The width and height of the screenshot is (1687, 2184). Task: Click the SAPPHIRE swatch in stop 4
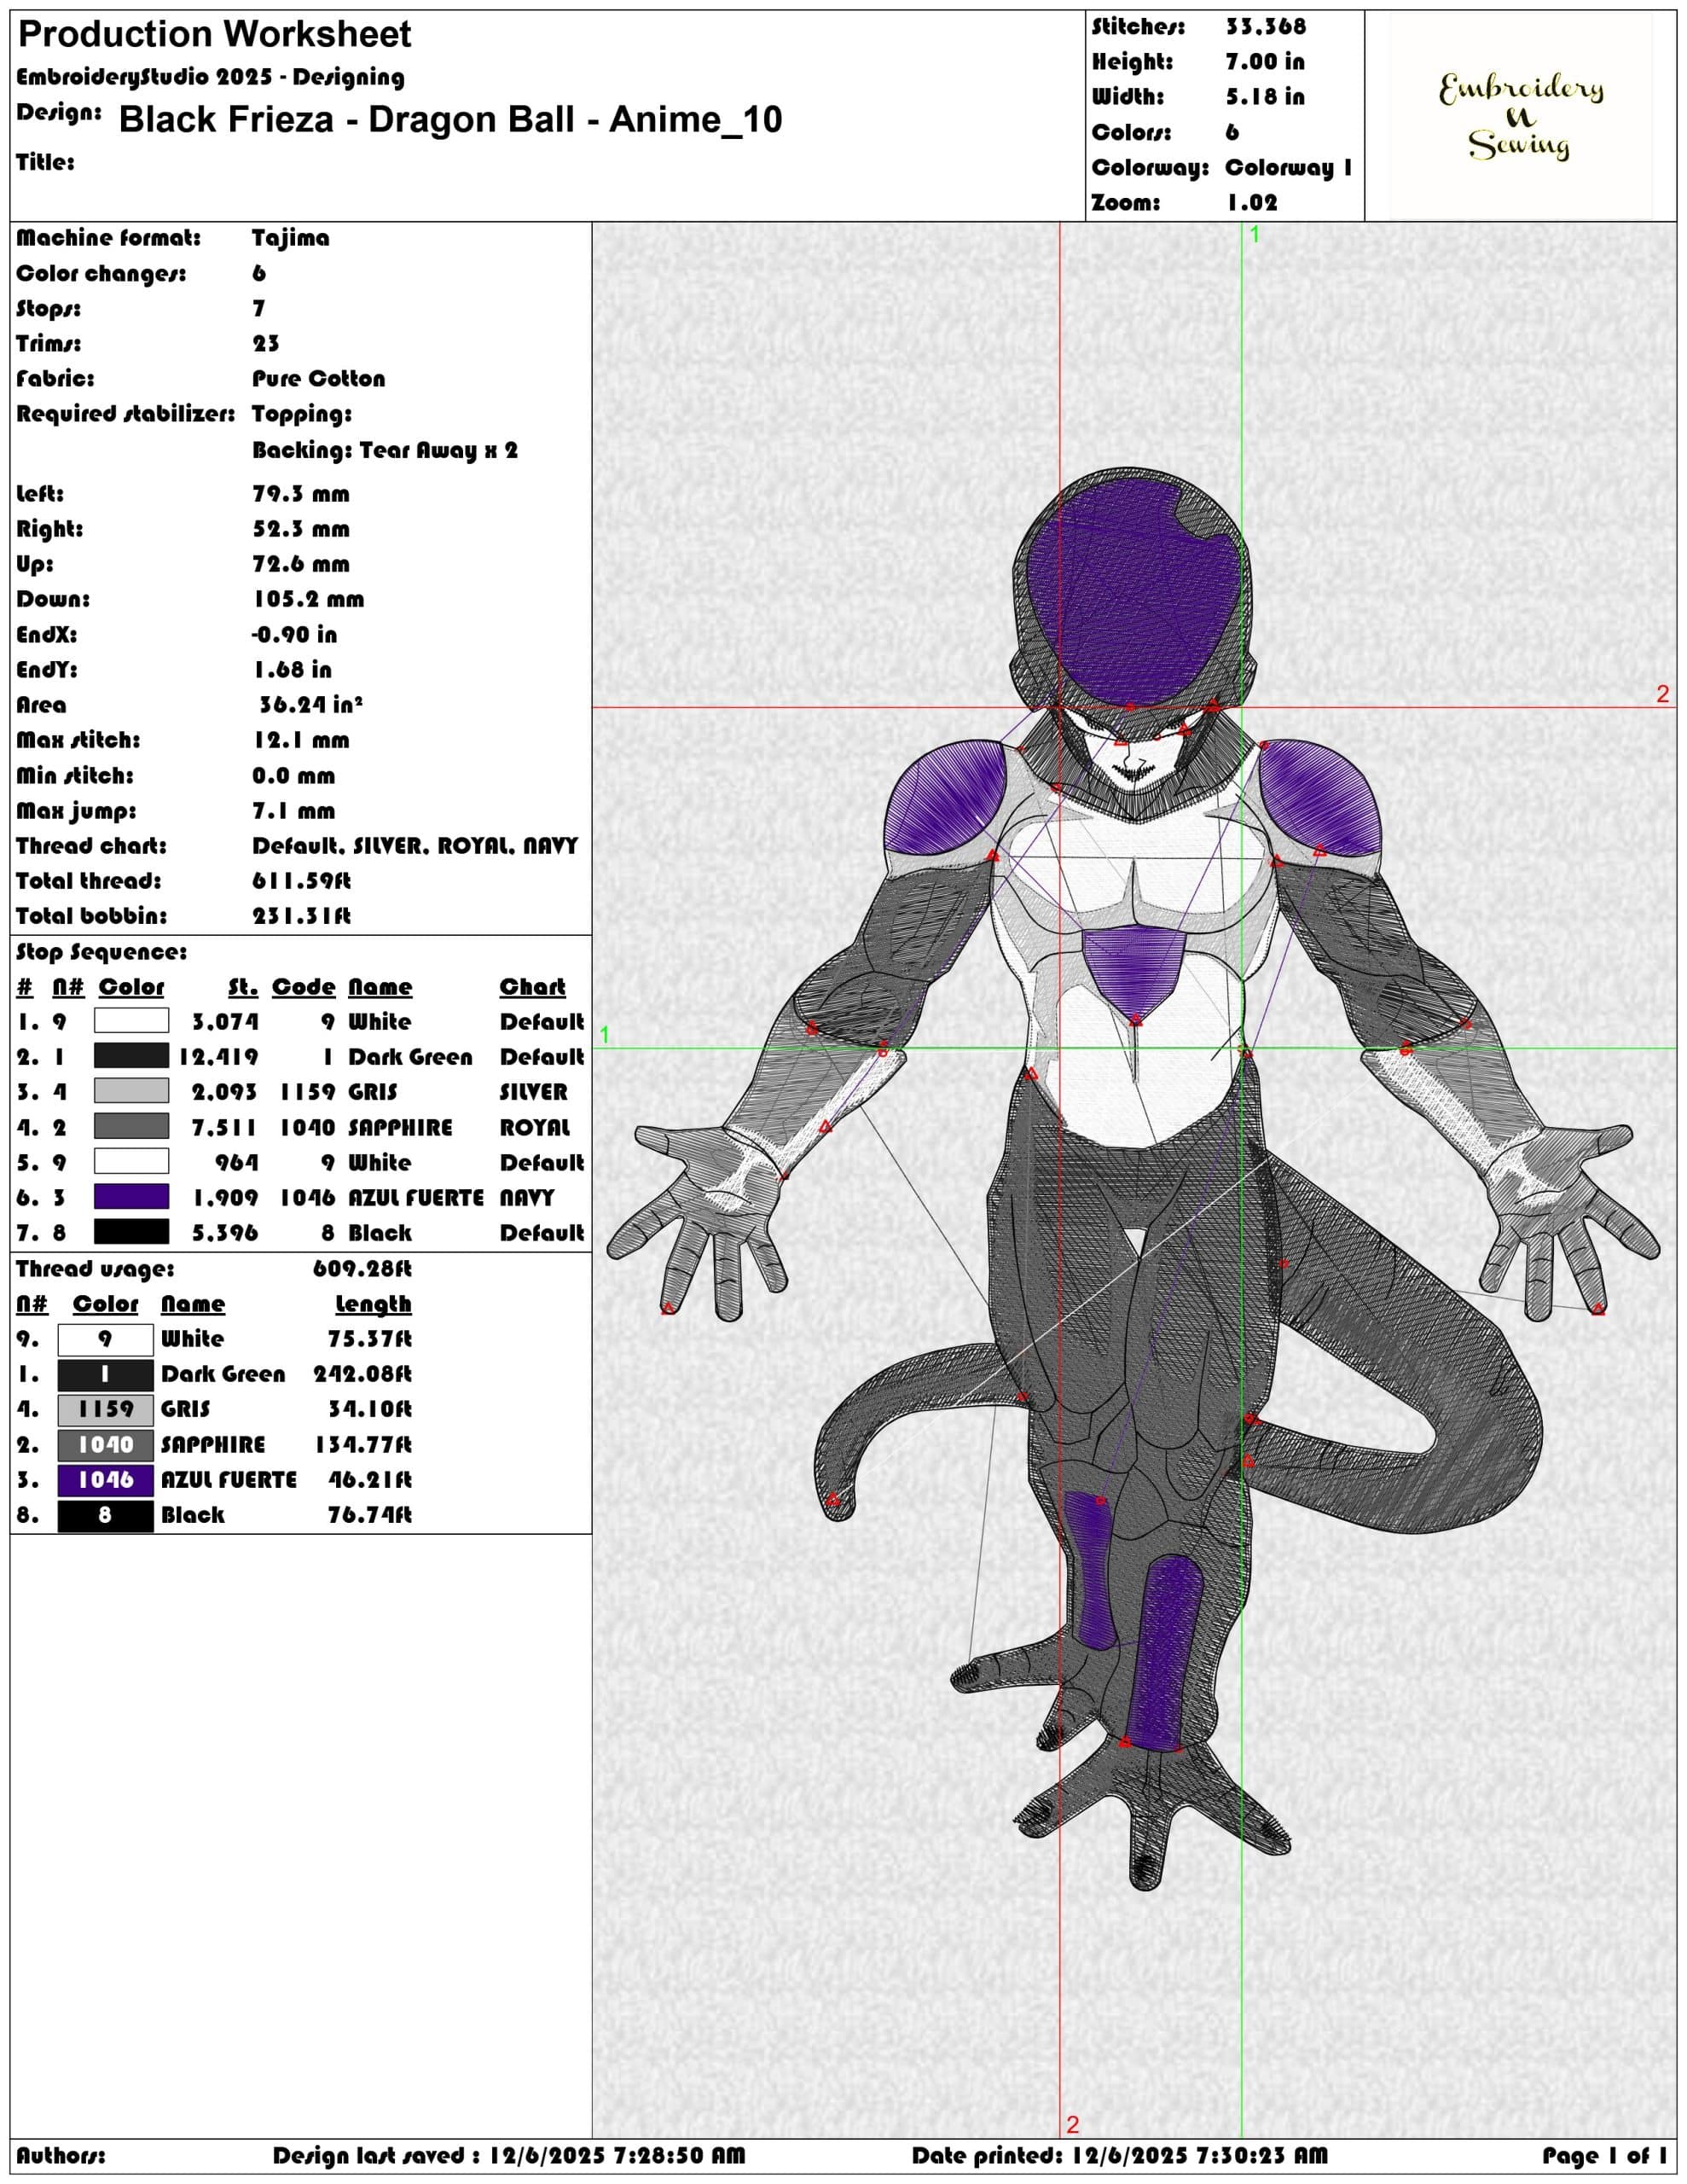[x=131, y=1126]
